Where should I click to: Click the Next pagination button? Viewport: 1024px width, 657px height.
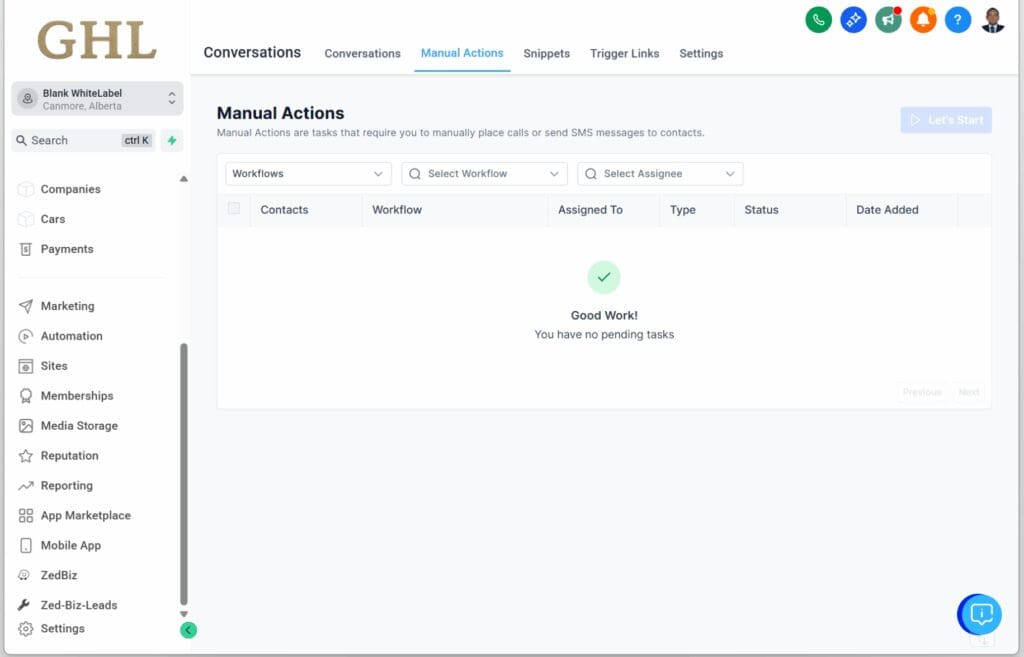pyautogui.click(x=968, y=392)
